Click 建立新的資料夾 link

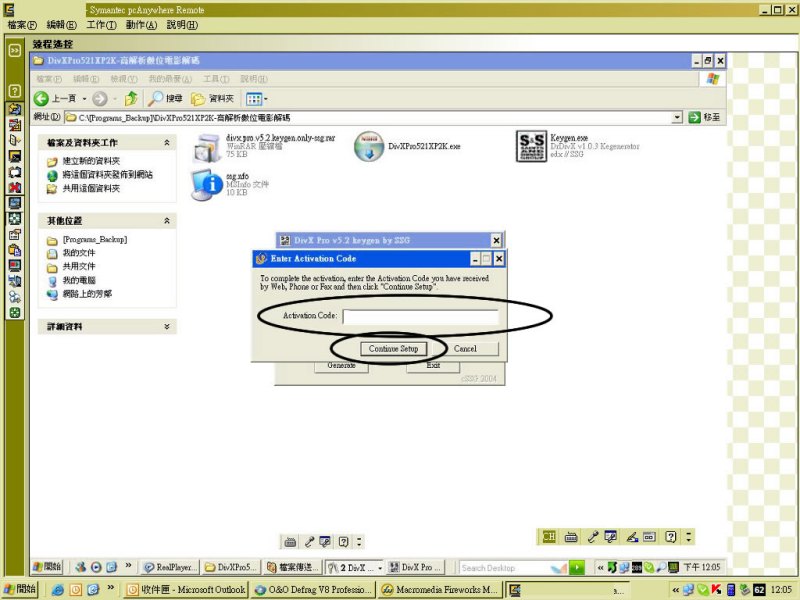coord(91,161)
